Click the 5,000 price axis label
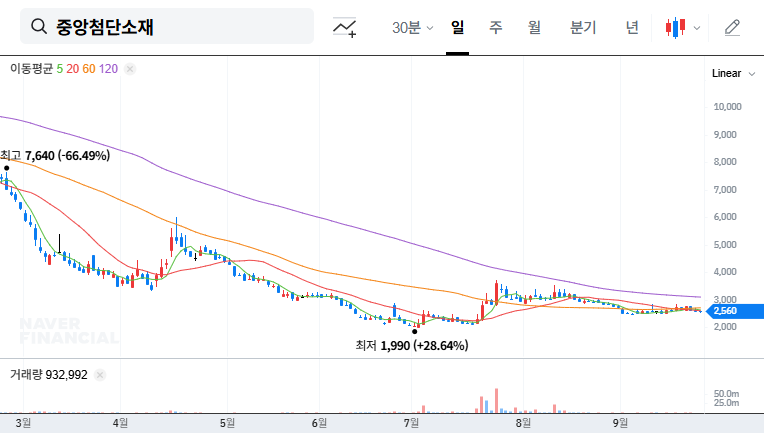 pos(725,245)
